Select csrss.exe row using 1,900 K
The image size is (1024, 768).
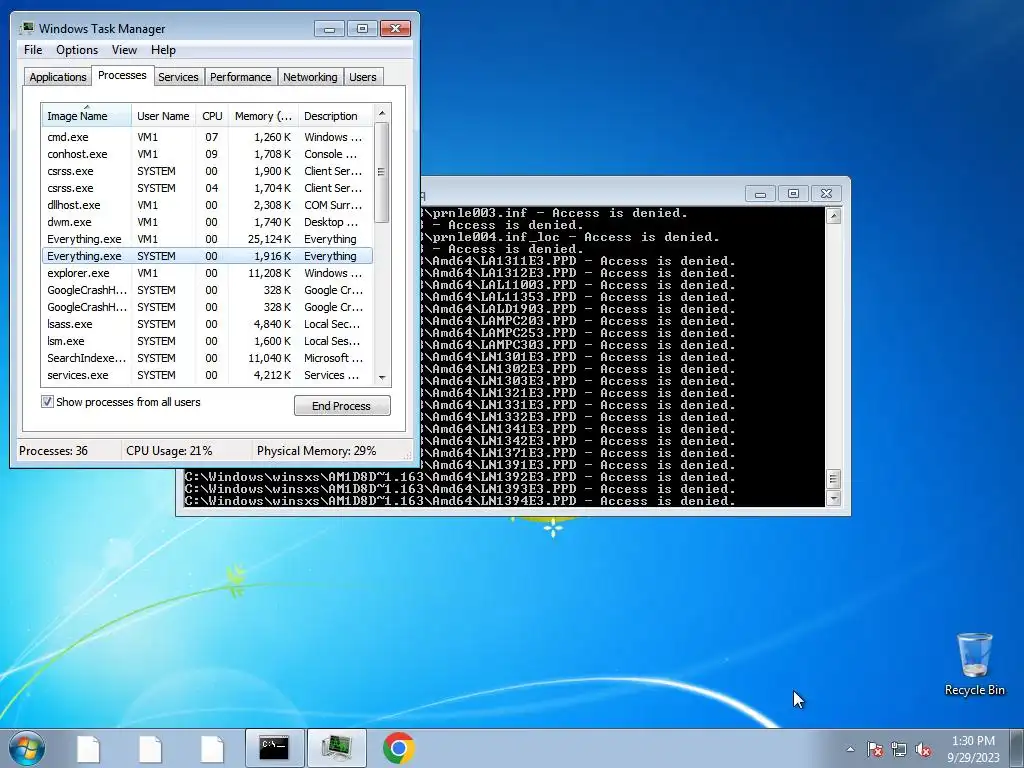click(x=207, y=171)
